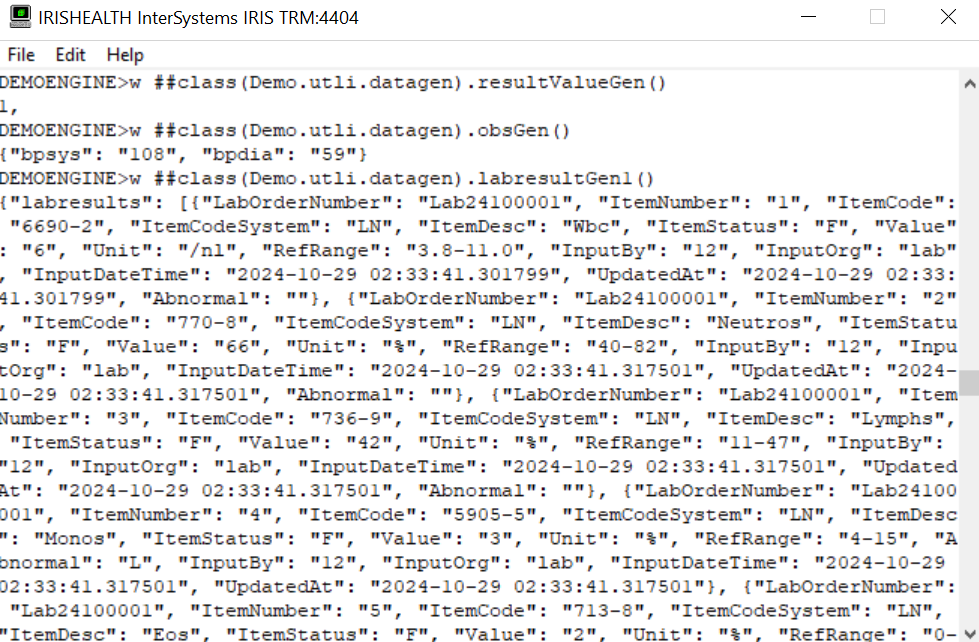Open the Edit menu

(x=70, y=55)
